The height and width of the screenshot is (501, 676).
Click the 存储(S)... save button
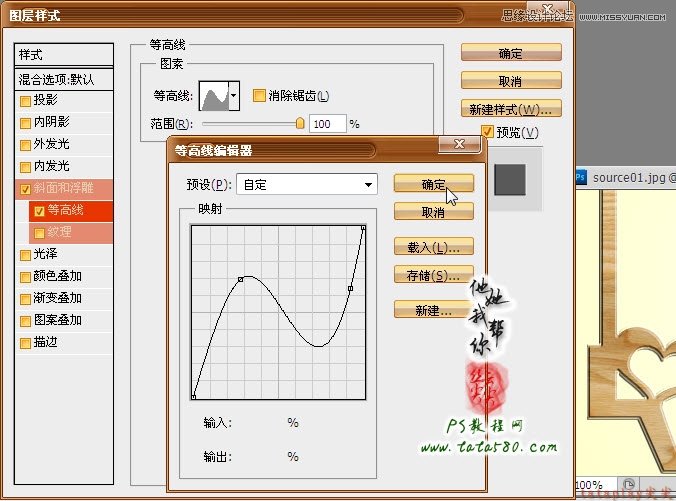tap(434, 275)
